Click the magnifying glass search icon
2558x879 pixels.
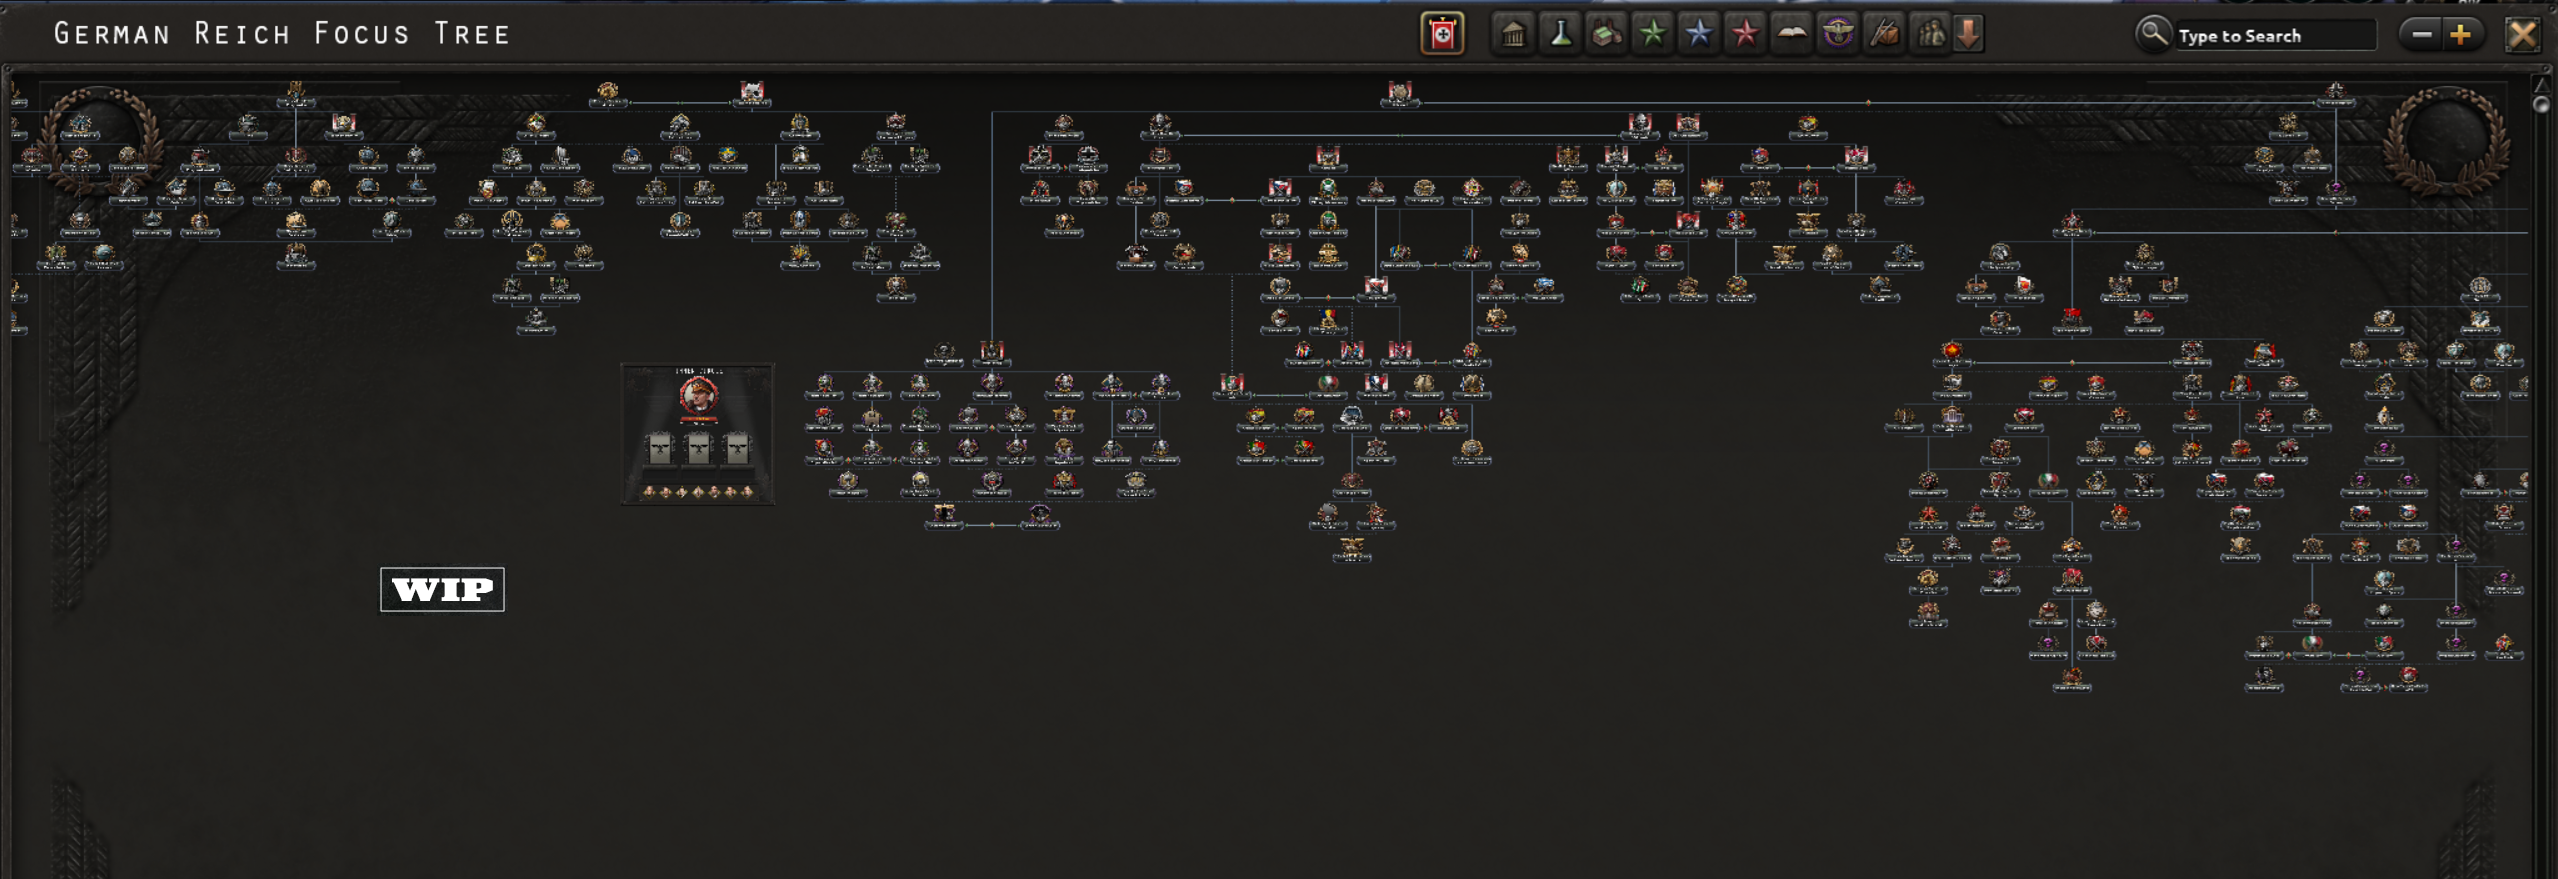point(2153,34)
